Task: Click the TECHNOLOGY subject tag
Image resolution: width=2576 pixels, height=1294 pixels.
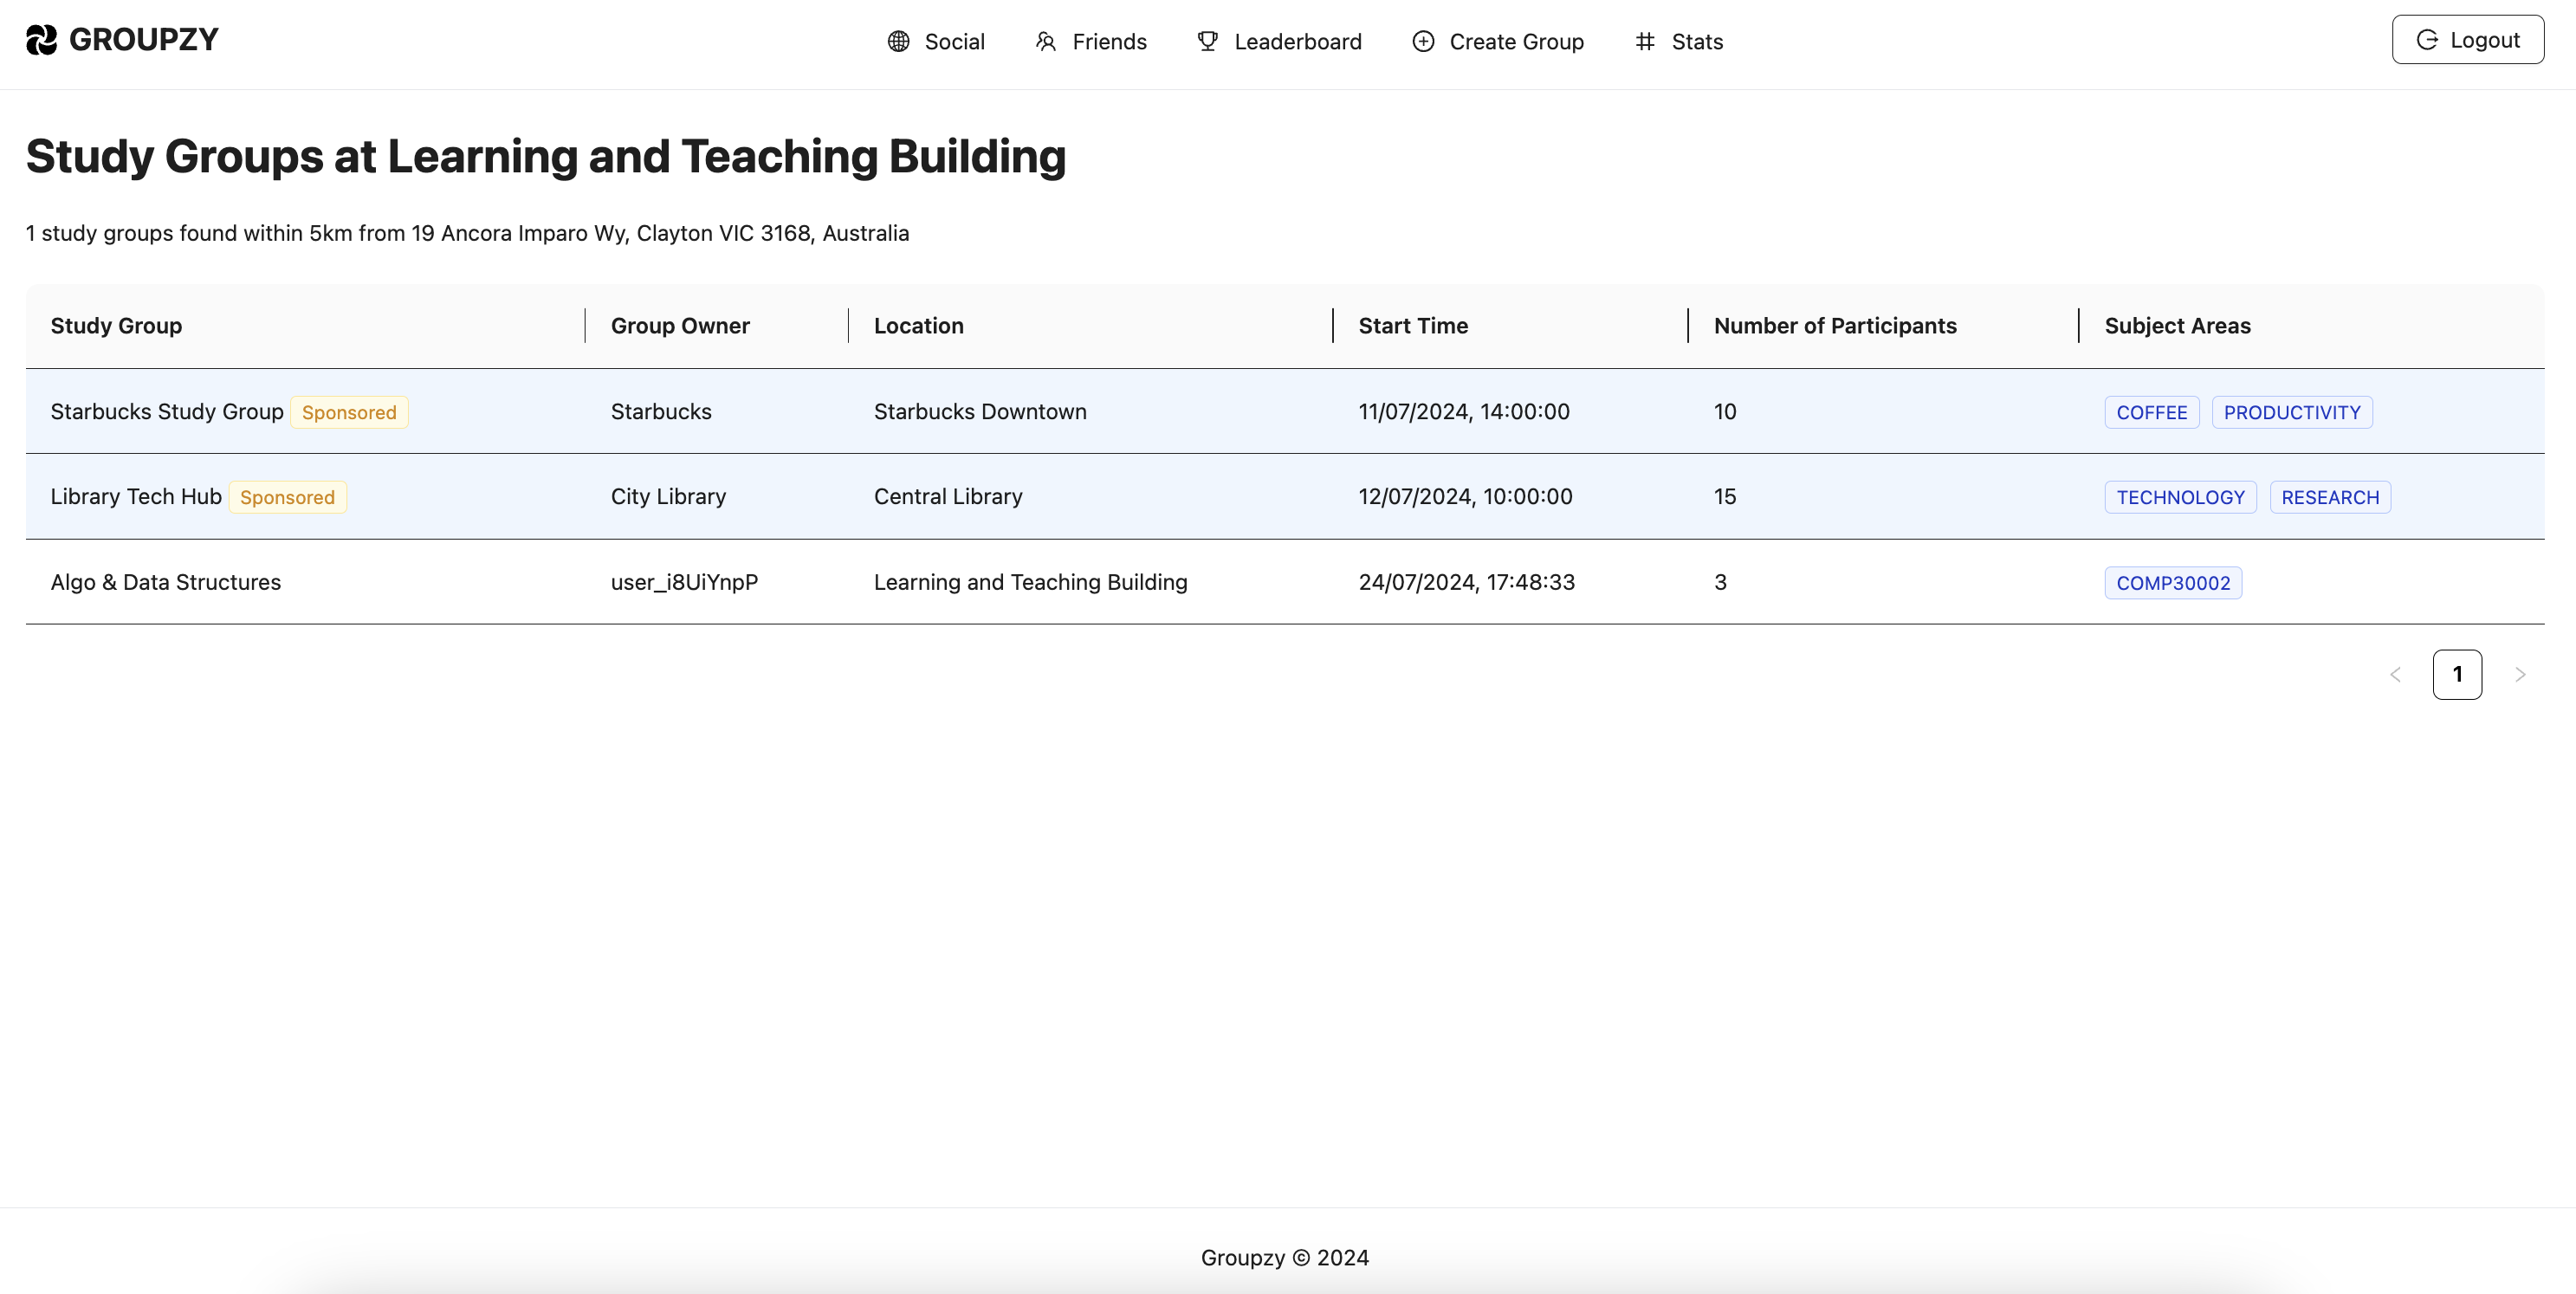Action: tap(2180, 497)
